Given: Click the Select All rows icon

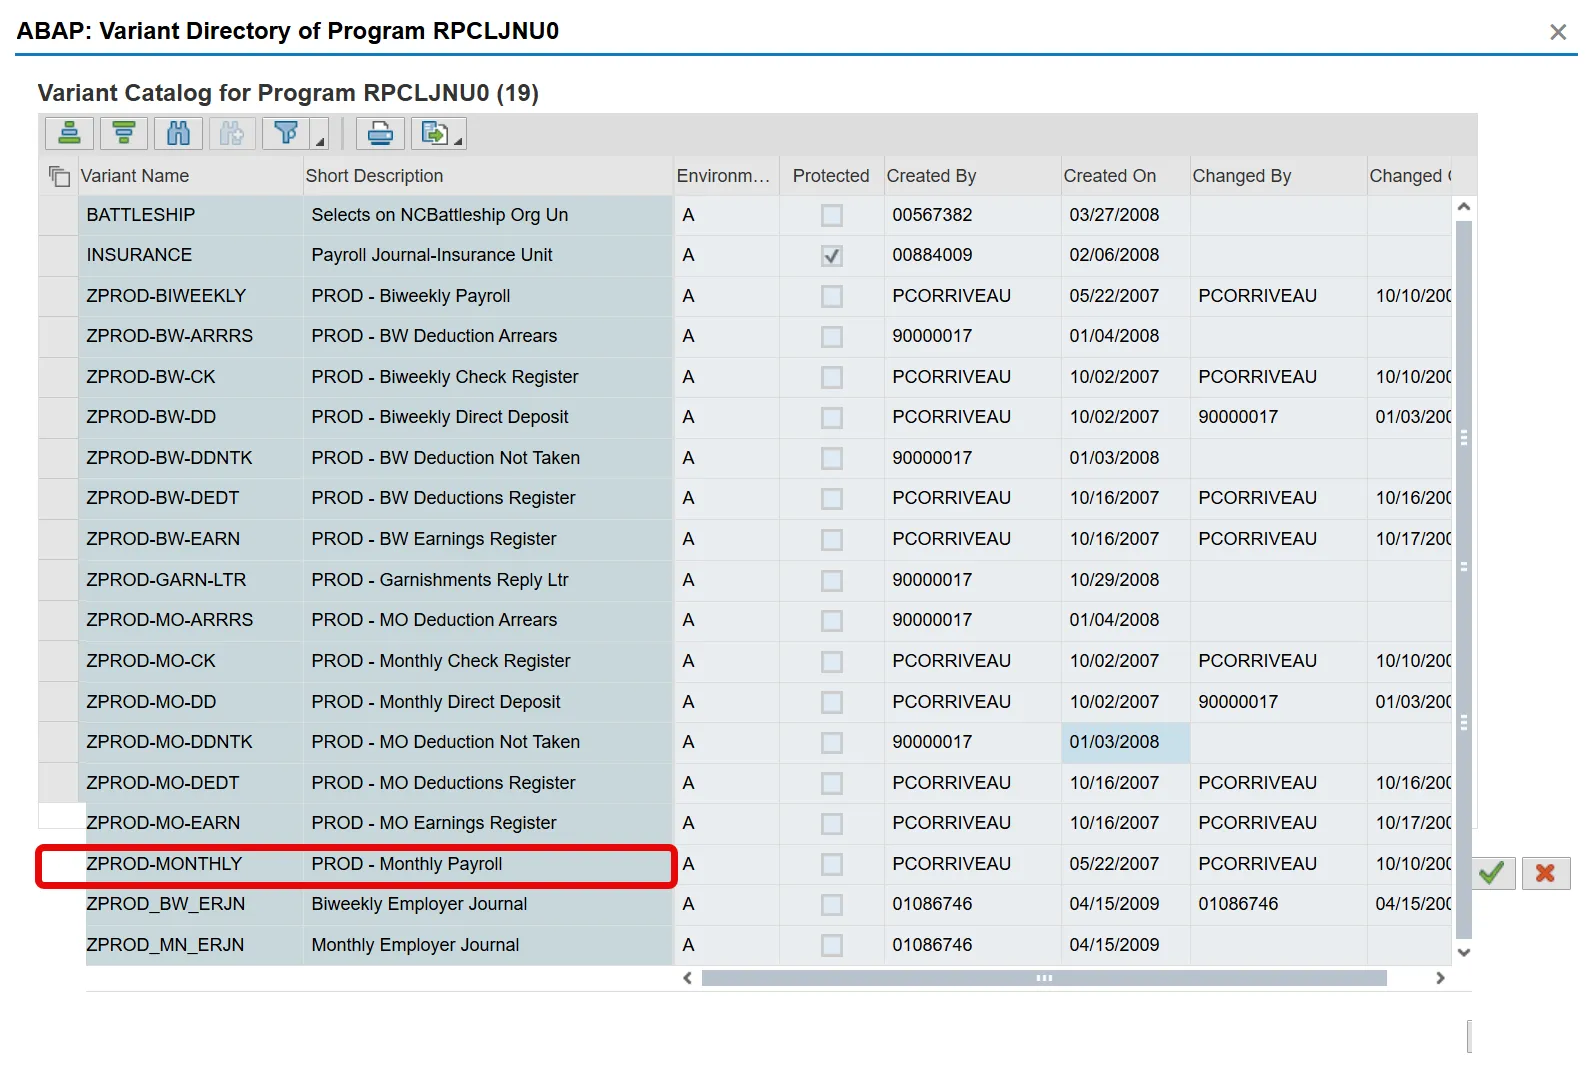Looking at the screenshot, I should tap(59, 177).
